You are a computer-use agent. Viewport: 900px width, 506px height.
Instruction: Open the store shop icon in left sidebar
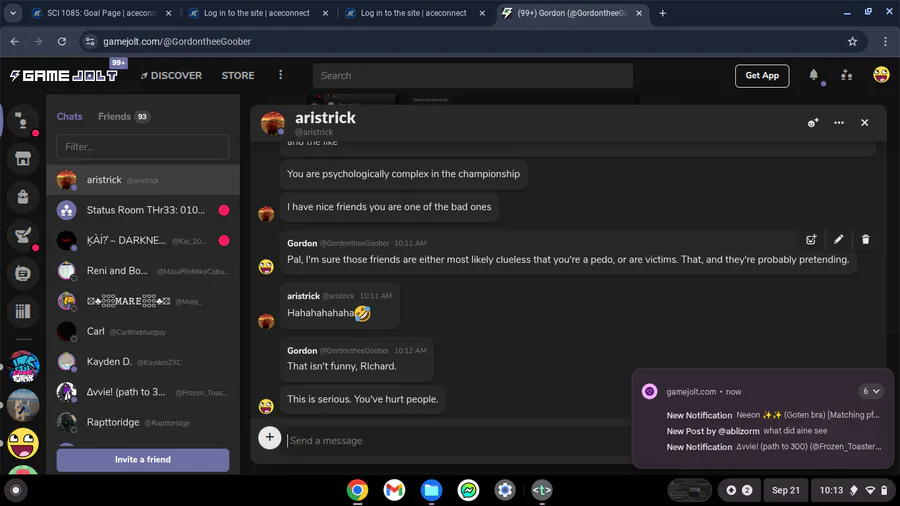(23, 159)
